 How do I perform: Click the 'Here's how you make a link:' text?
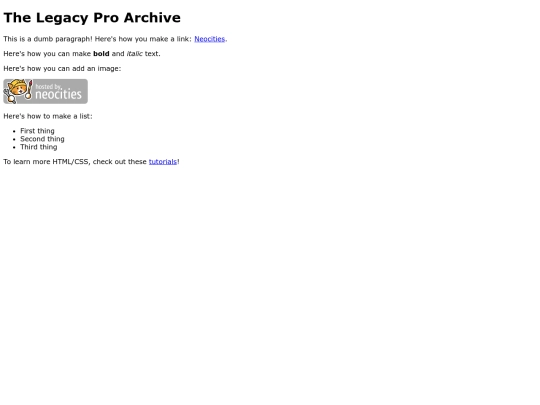point(143,39)
